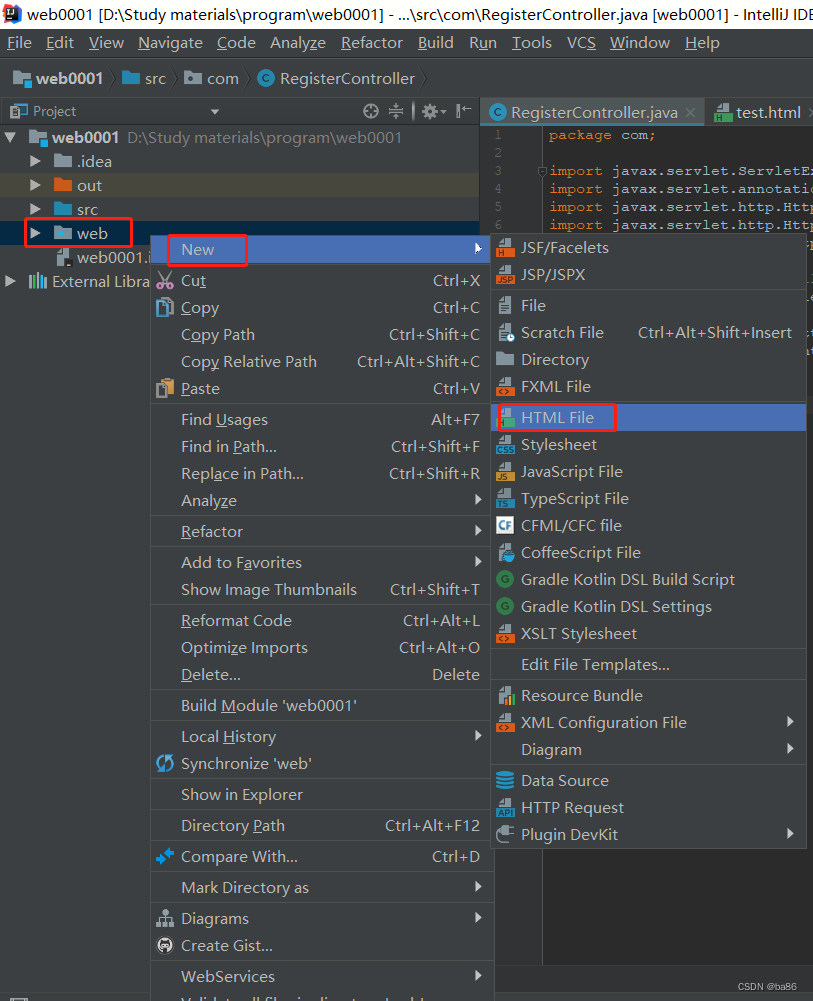Choose Delete... from context menu
Screen dimensions: 813x1001
322,675
